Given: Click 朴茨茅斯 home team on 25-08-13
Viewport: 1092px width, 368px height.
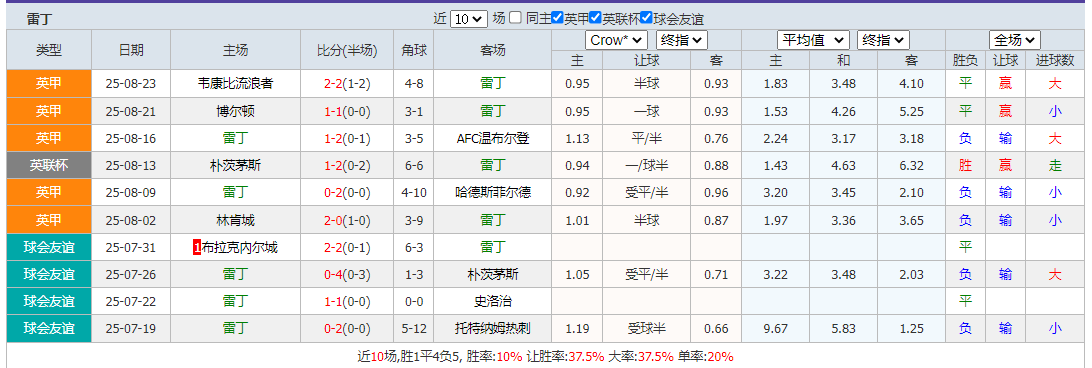Looking at the screenshot, I should coord(235,166).
